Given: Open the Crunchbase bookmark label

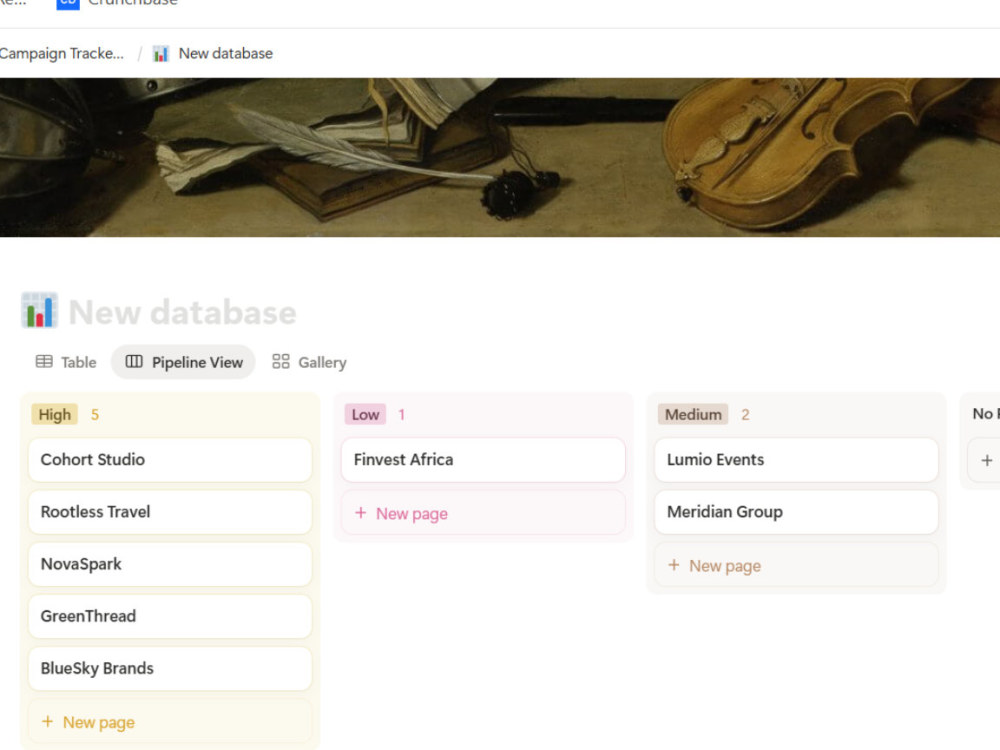Looking at the screenshot, I should pyautogui.click(x=133, y=3).
